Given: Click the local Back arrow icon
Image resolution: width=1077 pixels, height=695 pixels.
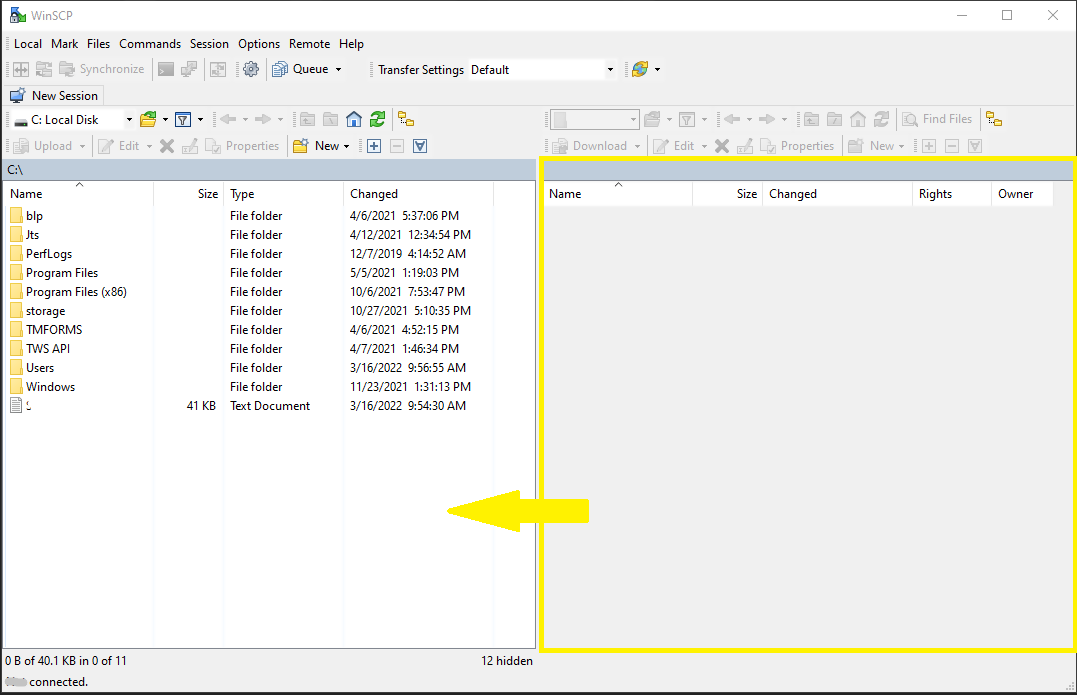Looking at the screenshot, I should pyautogui.click(x=228, y=119).
